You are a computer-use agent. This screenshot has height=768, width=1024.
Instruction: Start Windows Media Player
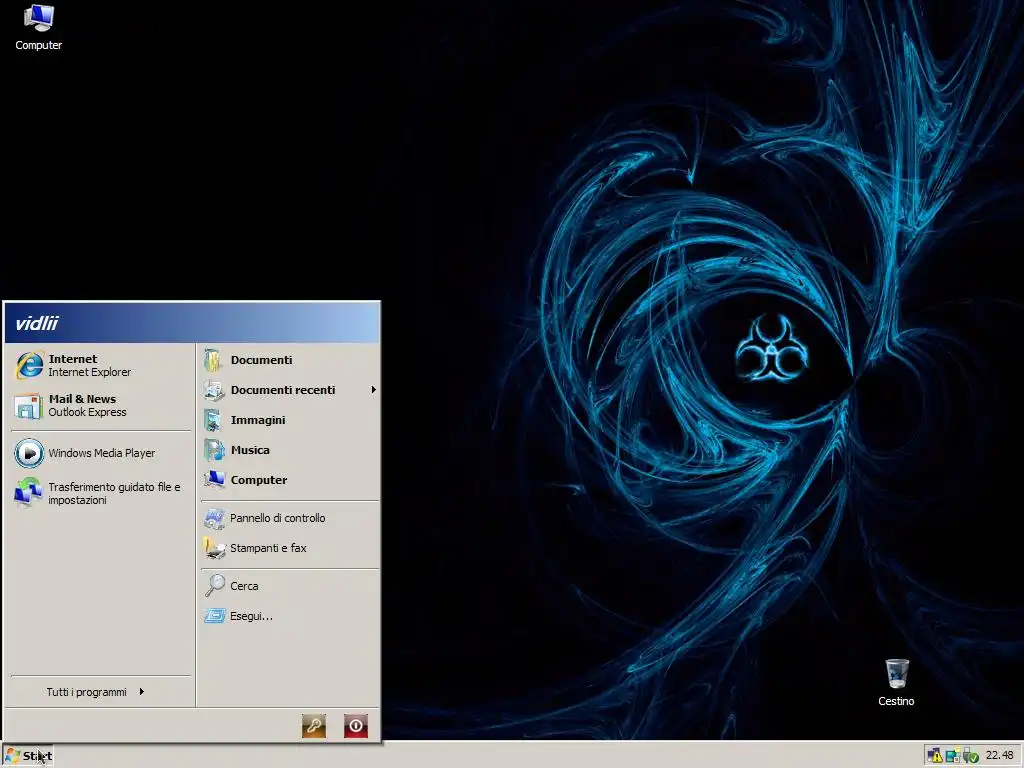[x=100, y=453]
